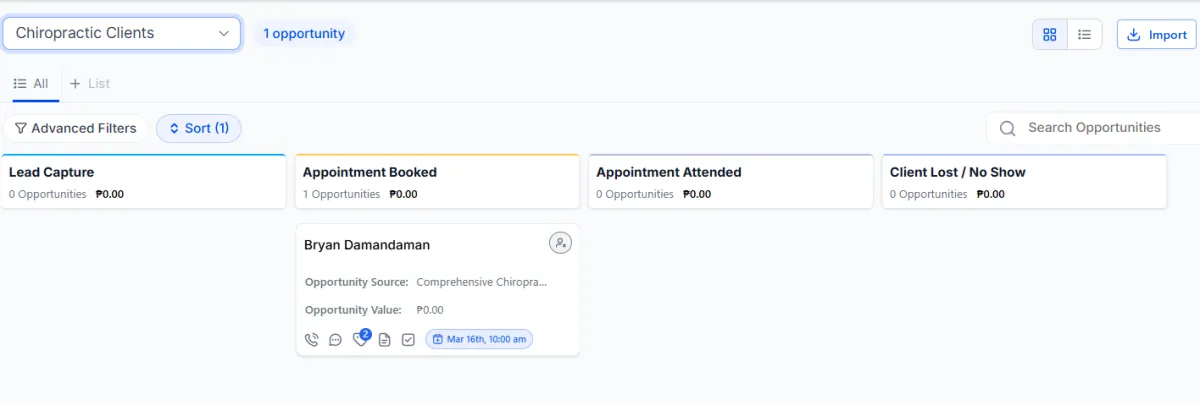Click the Import button

[x=1156, y=34]
